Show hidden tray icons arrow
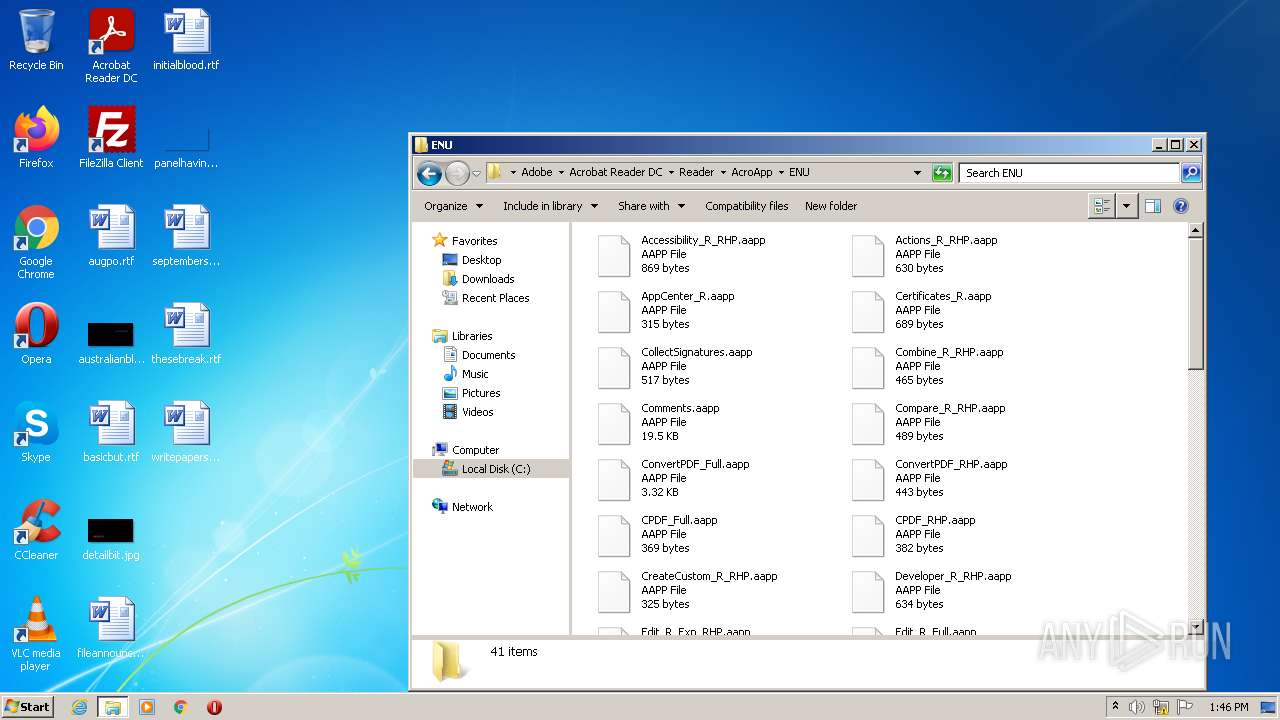The width and height of the screenshot is (1280, 720). tap(1115, 707)
